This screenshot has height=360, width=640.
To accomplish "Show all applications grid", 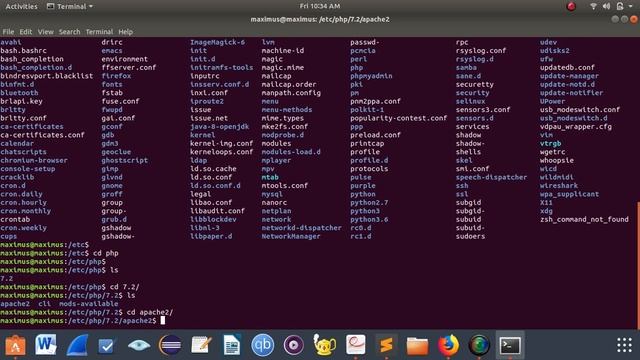I will tap(624, 345).
